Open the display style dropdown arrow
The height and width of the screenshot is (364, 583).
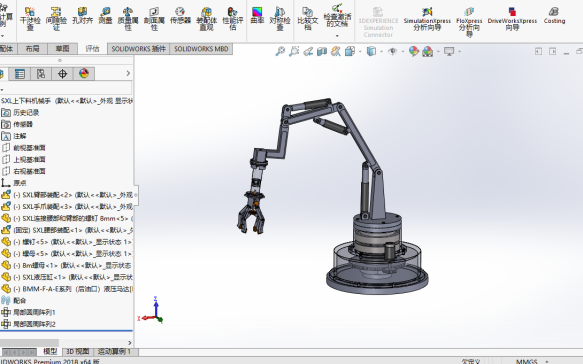(381, 51)
